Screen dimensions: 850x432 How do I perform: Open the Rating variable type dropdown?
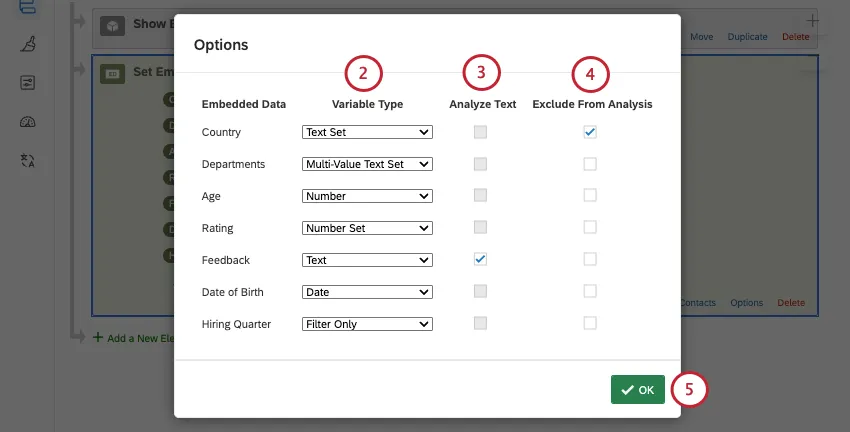pyautogui.click(x=367, y=228)
